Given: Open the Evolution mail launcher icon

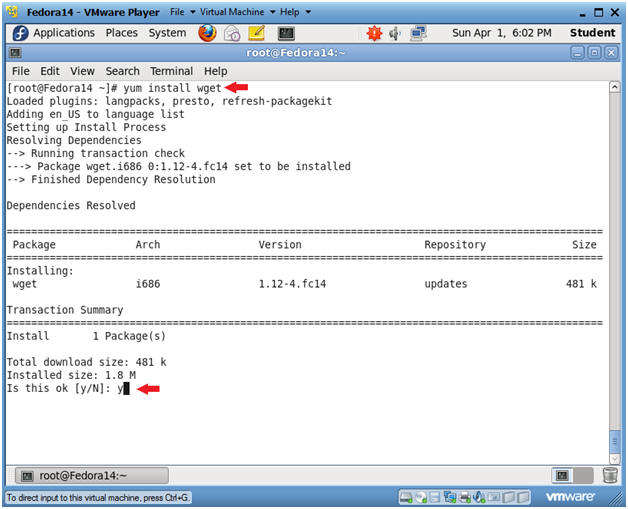Looking at the screenshot, I should pyautogui.click(x=232, y=33).
